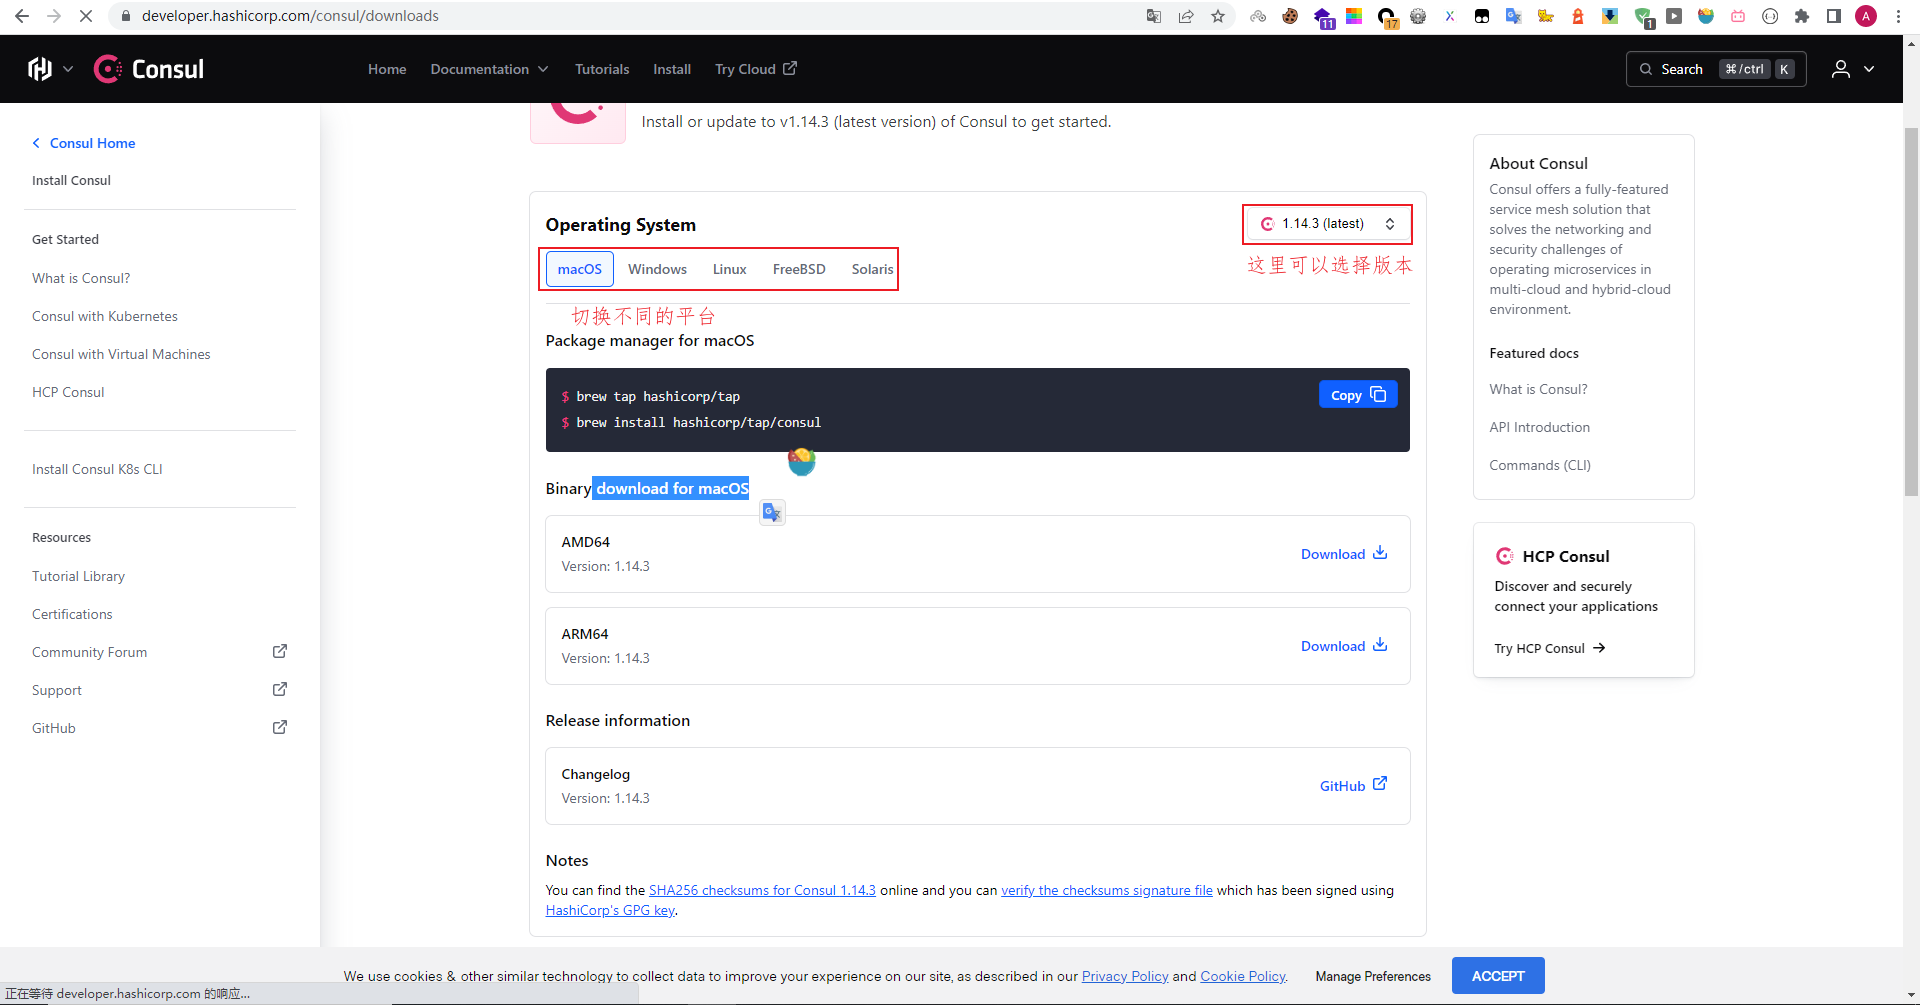Viewport: 1920px width, 1005px height.
Task: Open the Install nav item
Action: tap(672, 69)
